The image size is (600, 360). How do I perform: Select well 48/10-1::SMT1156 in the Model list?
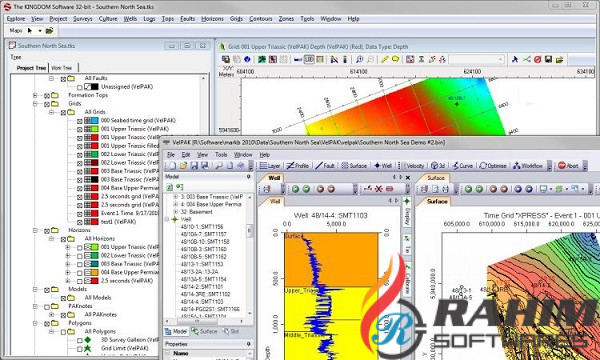coord(202,226)
